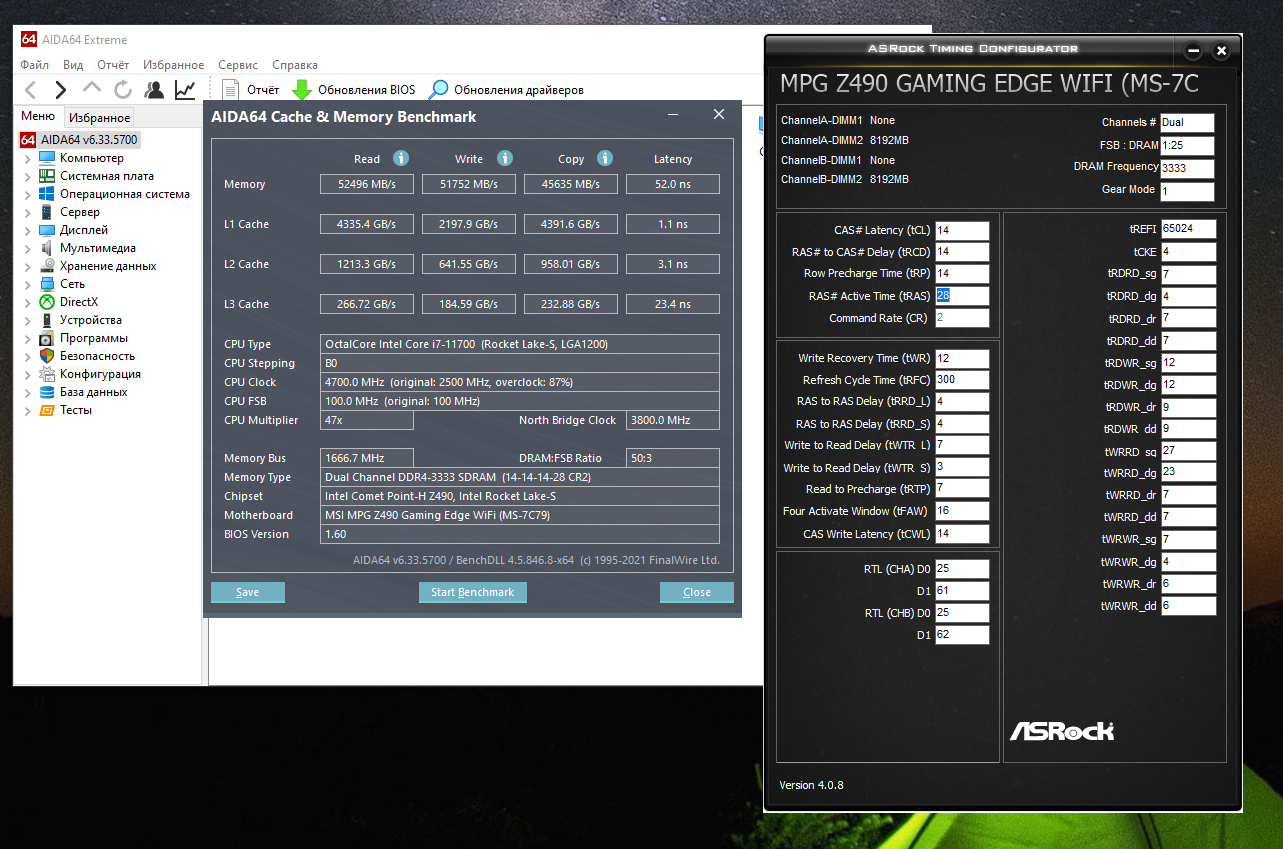The height and width of the screenshot is (849, 1283).
Task: Select the Программы icon in the tree
Action: (x=47, y=338)
